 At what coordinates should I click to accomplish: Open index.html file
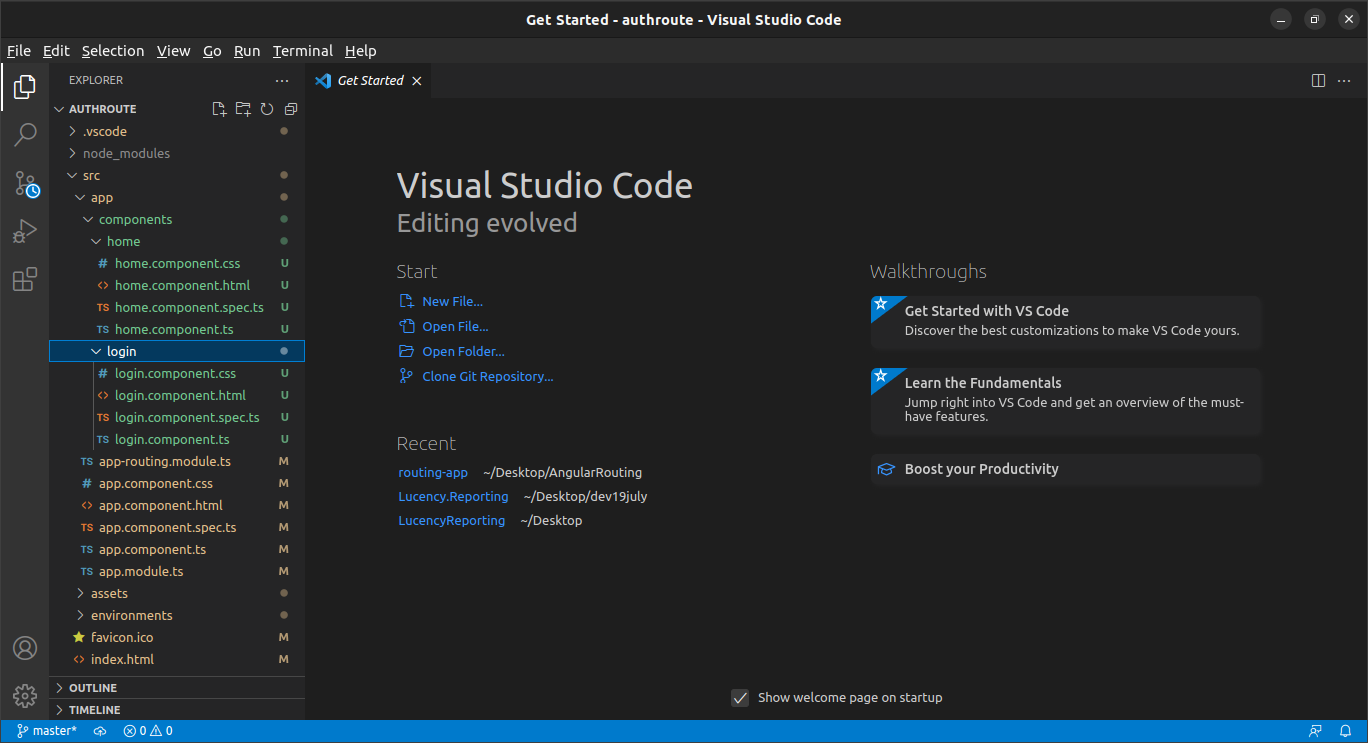(x=177, y=659)
